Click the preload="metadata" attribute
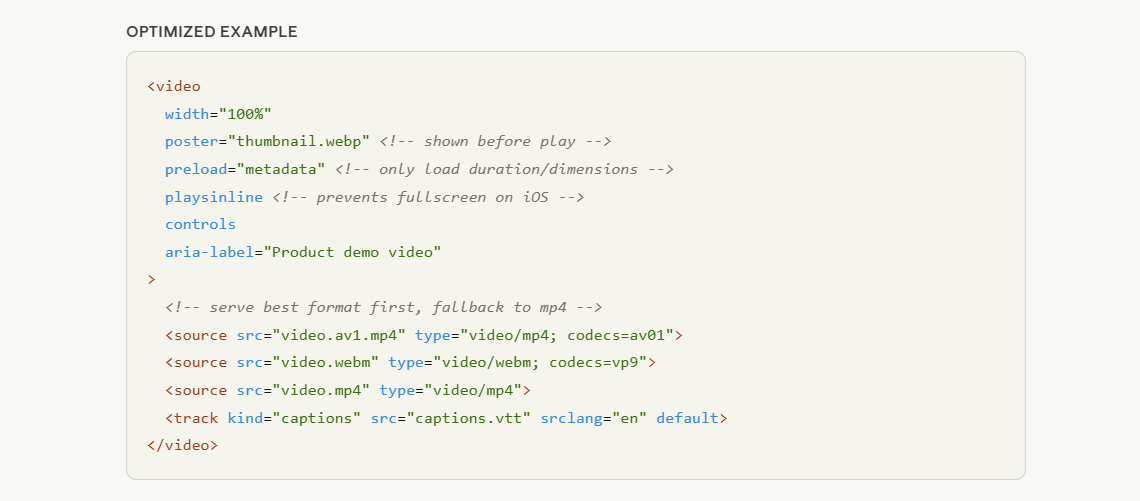 click(245, 169)
